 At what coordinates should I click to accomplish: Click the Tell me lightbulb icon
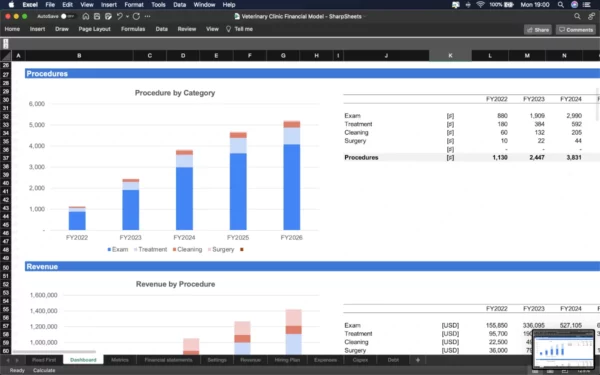click(228, 29)
